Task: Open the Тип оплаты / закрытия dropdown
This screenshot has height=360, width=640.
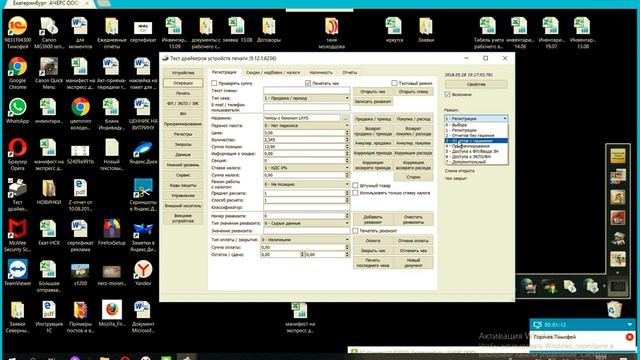Action: point(305,240)
